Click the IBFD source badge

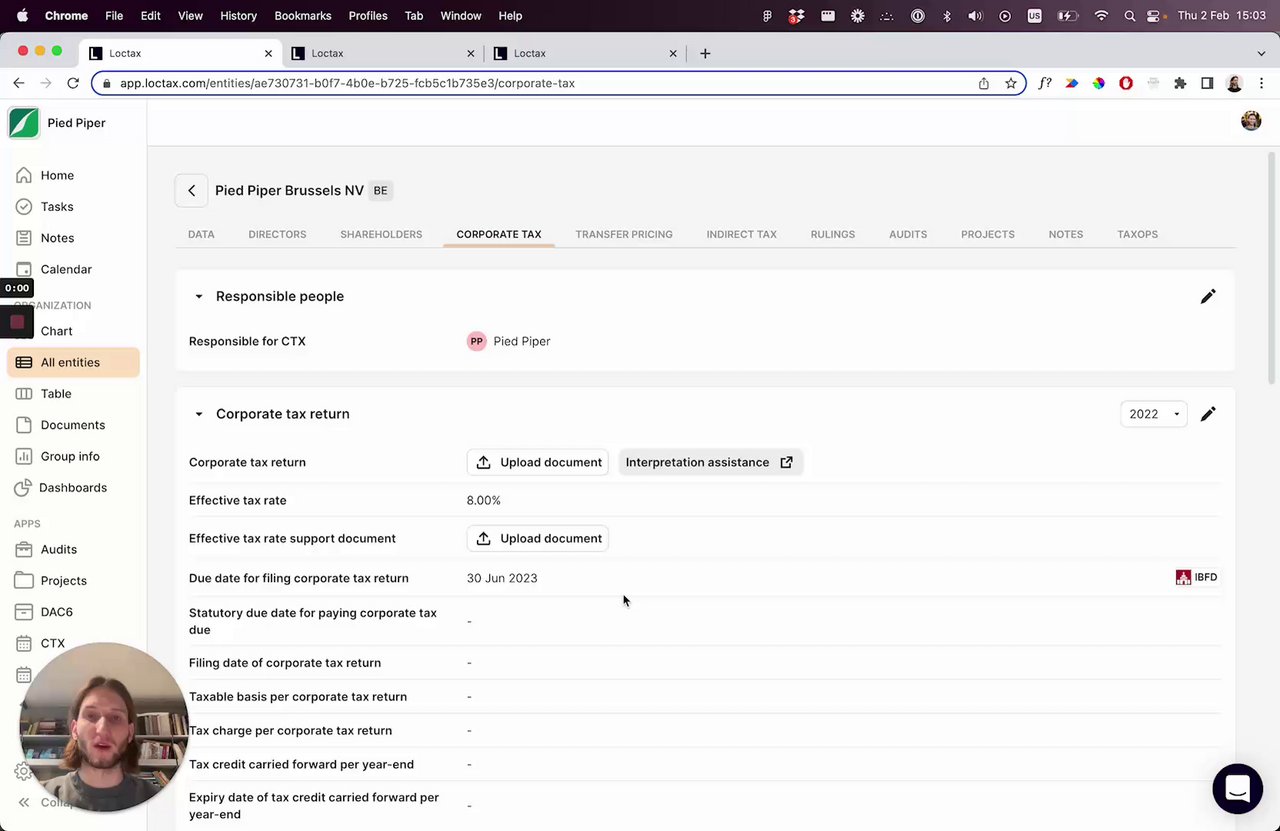pyautogui.click(x=1196, y=577)
